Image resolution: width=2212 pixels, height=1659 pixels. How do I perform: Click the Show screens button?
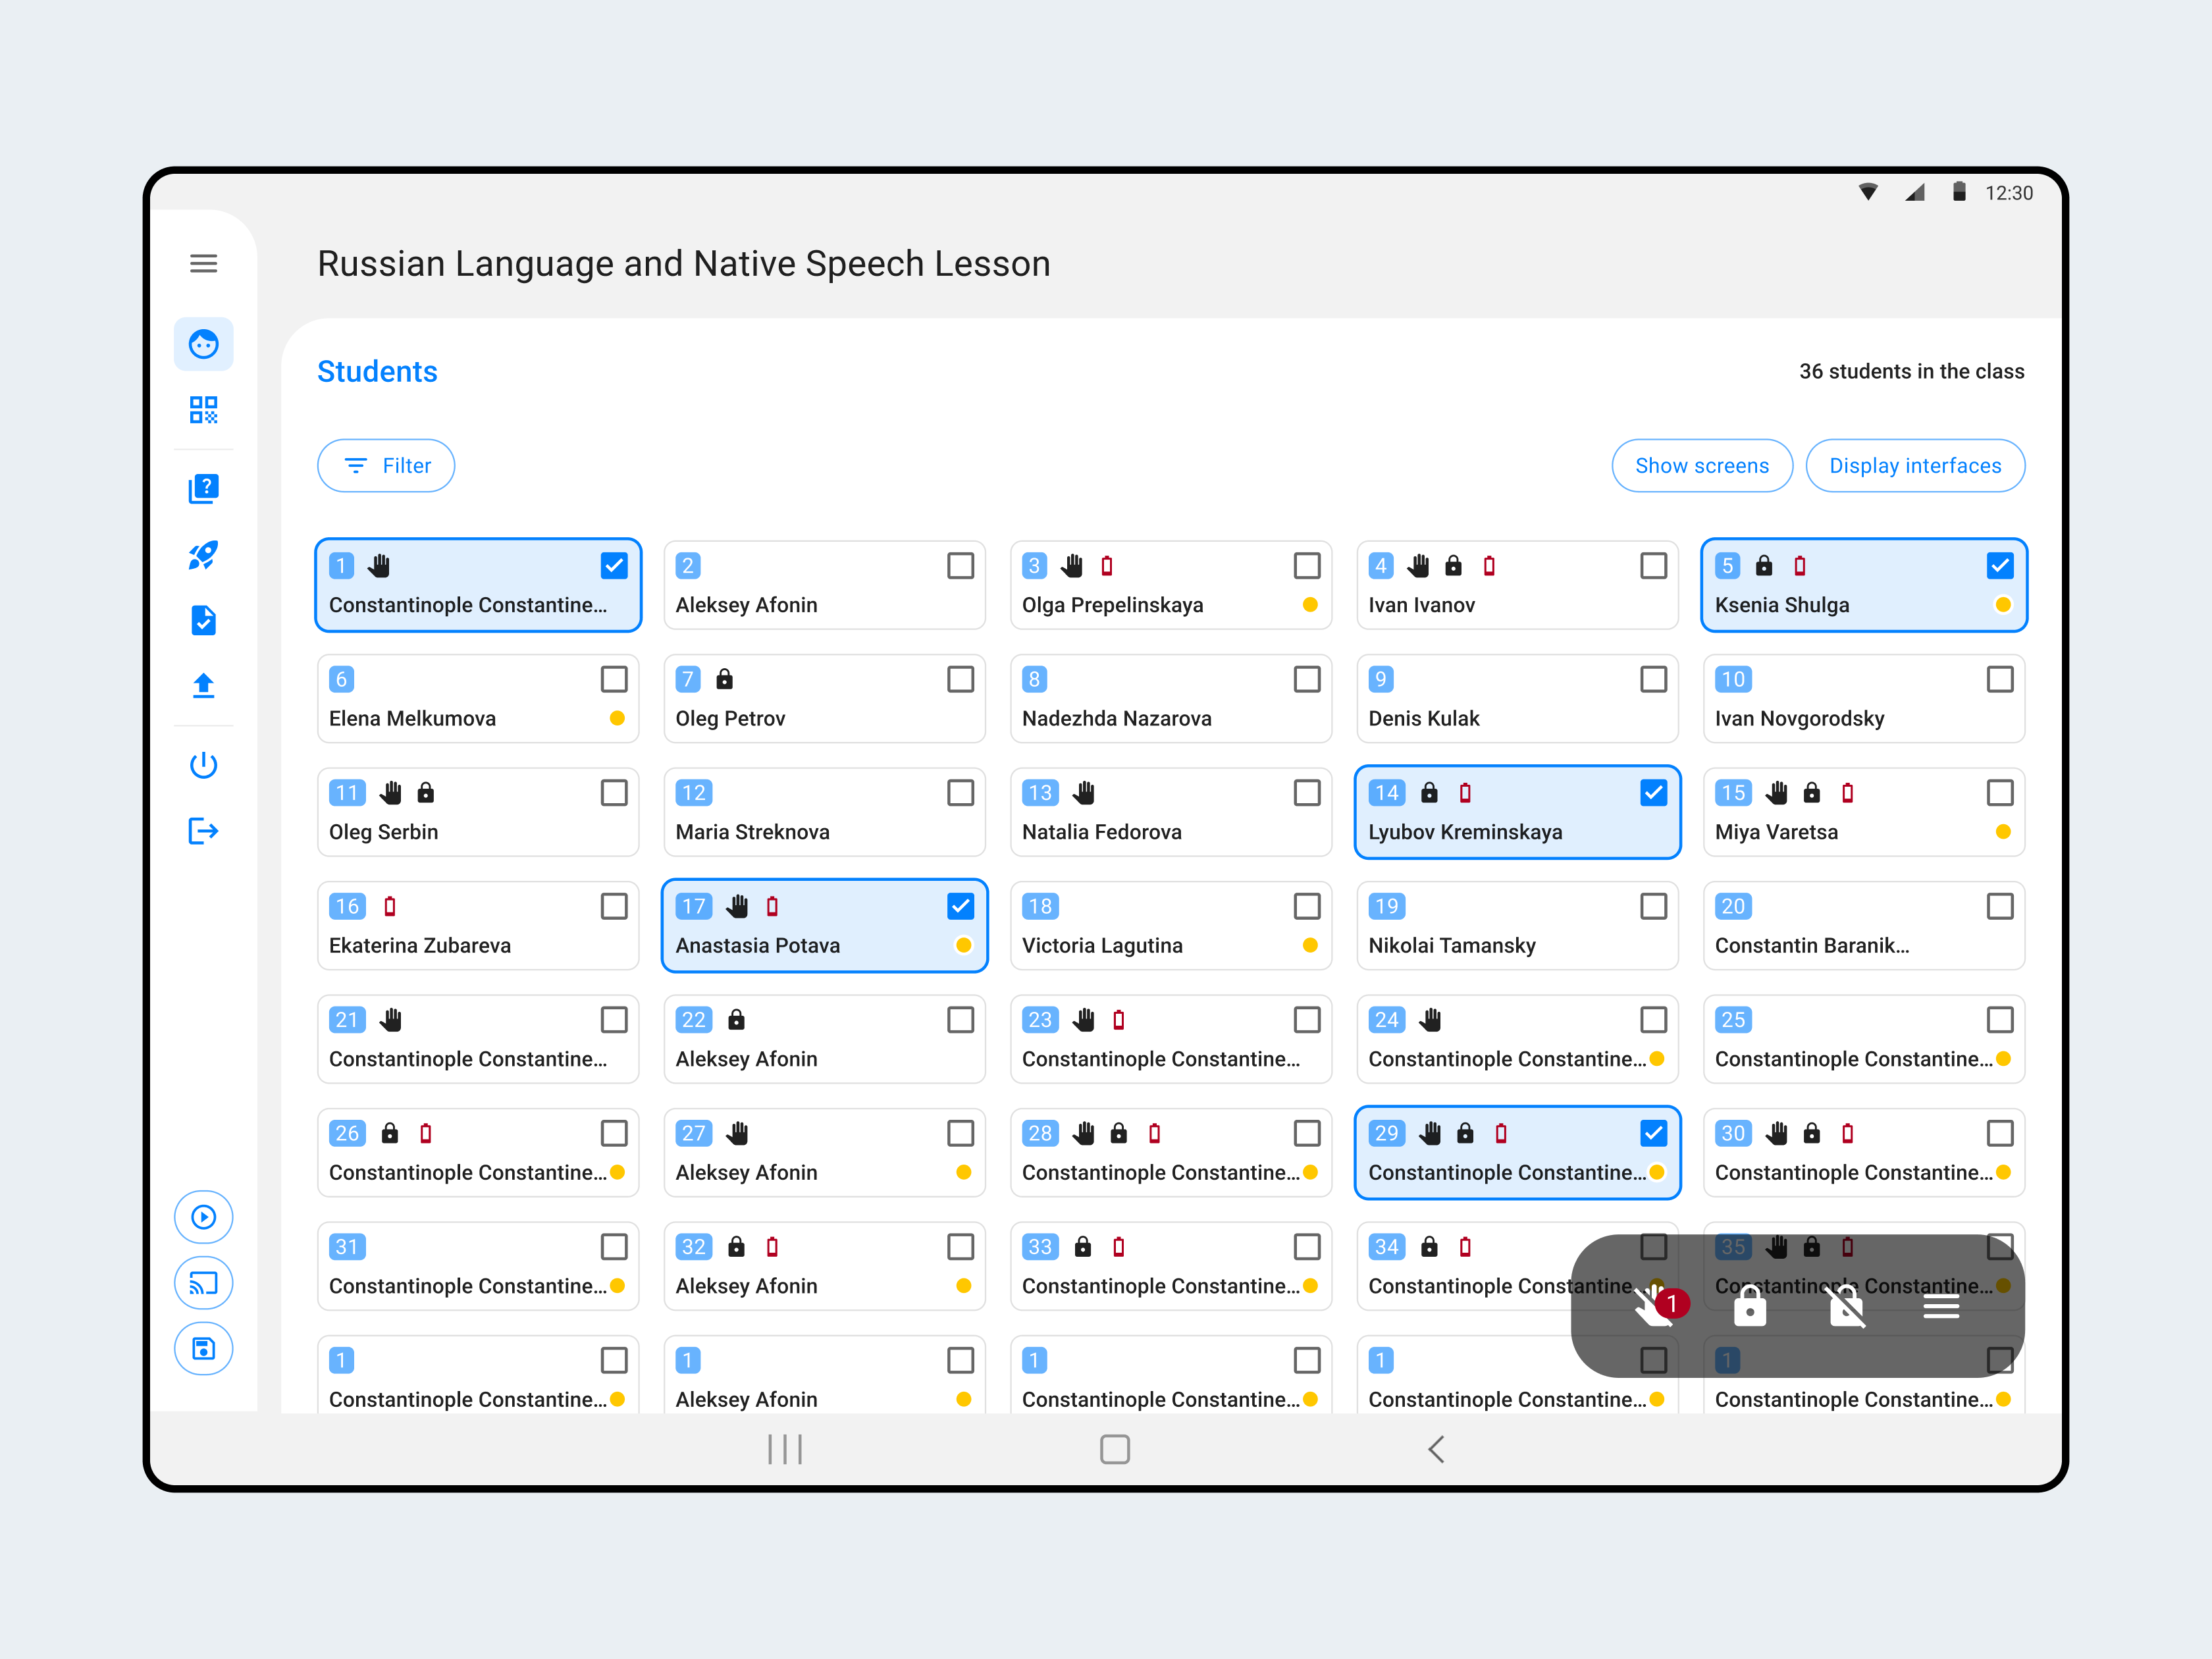[x=1701, y=466]
